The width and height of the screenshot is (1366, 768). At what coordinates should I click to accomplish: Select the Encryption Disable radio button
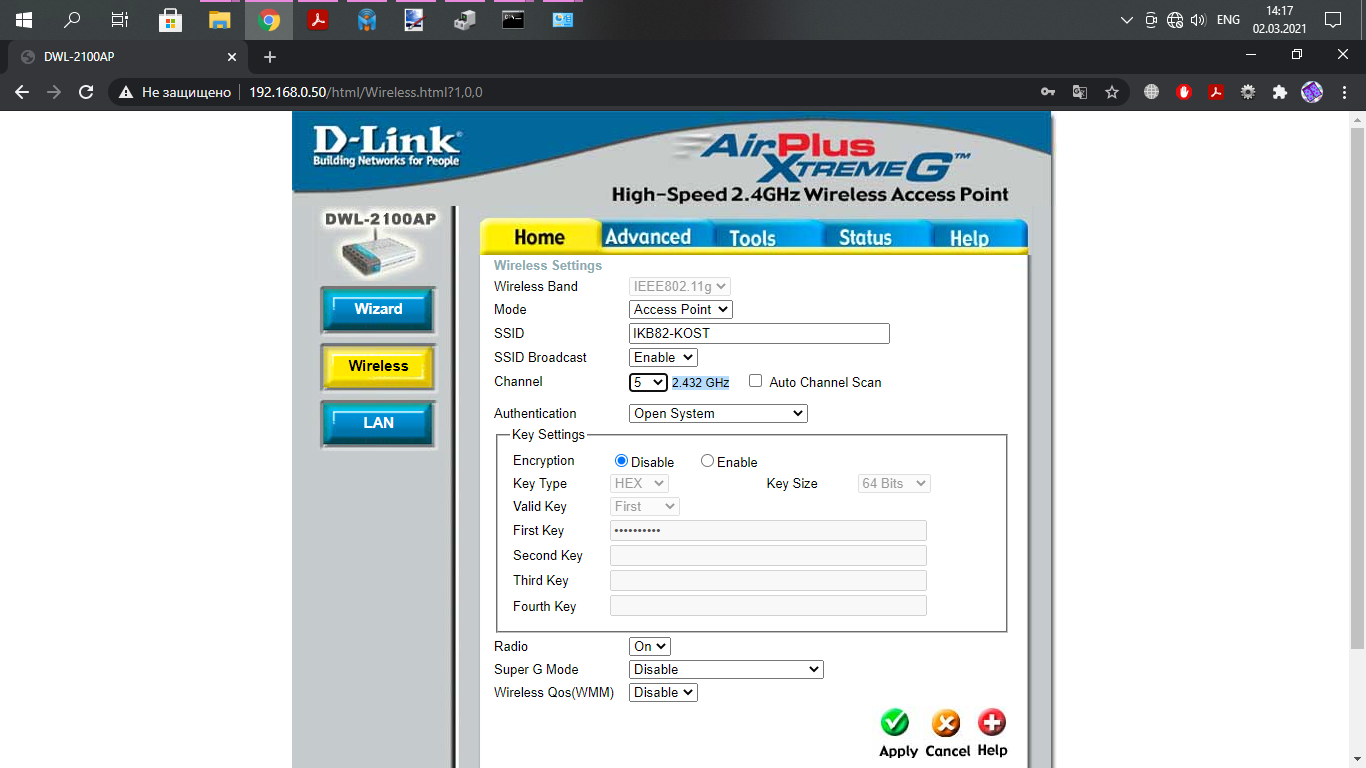(x=621, y=461)
